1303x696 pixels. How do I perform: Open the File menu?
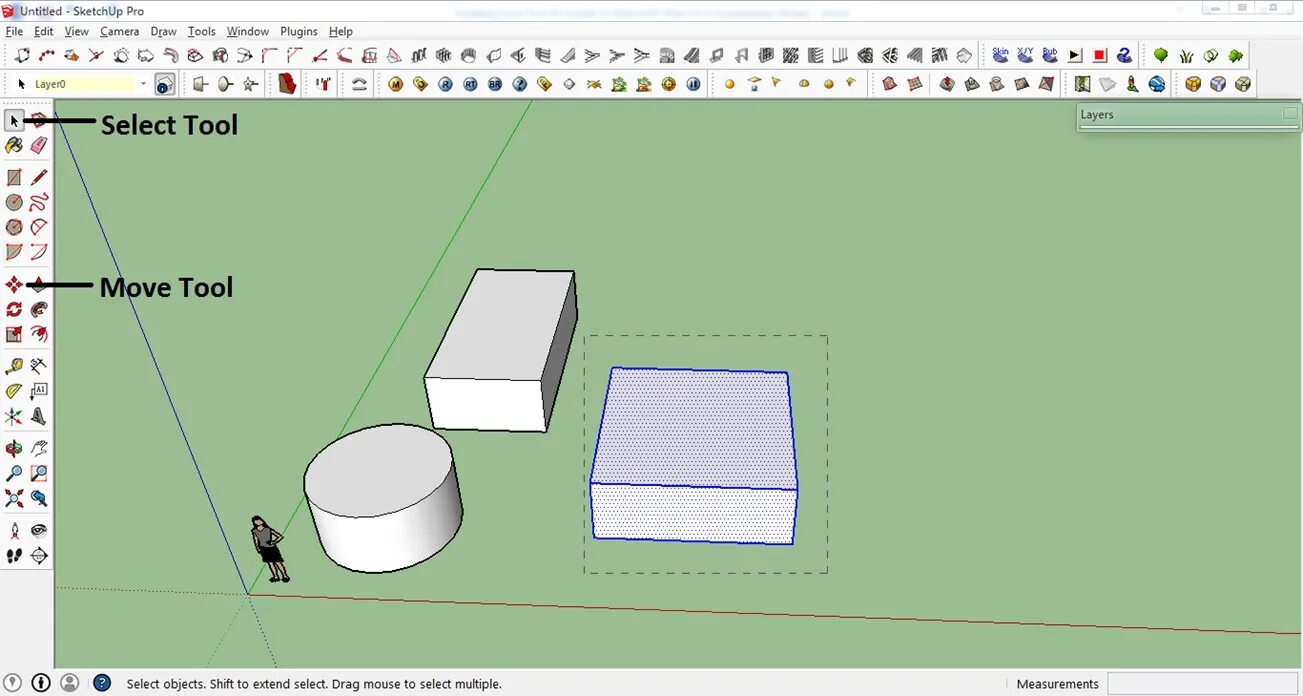[x=14, y=31]
